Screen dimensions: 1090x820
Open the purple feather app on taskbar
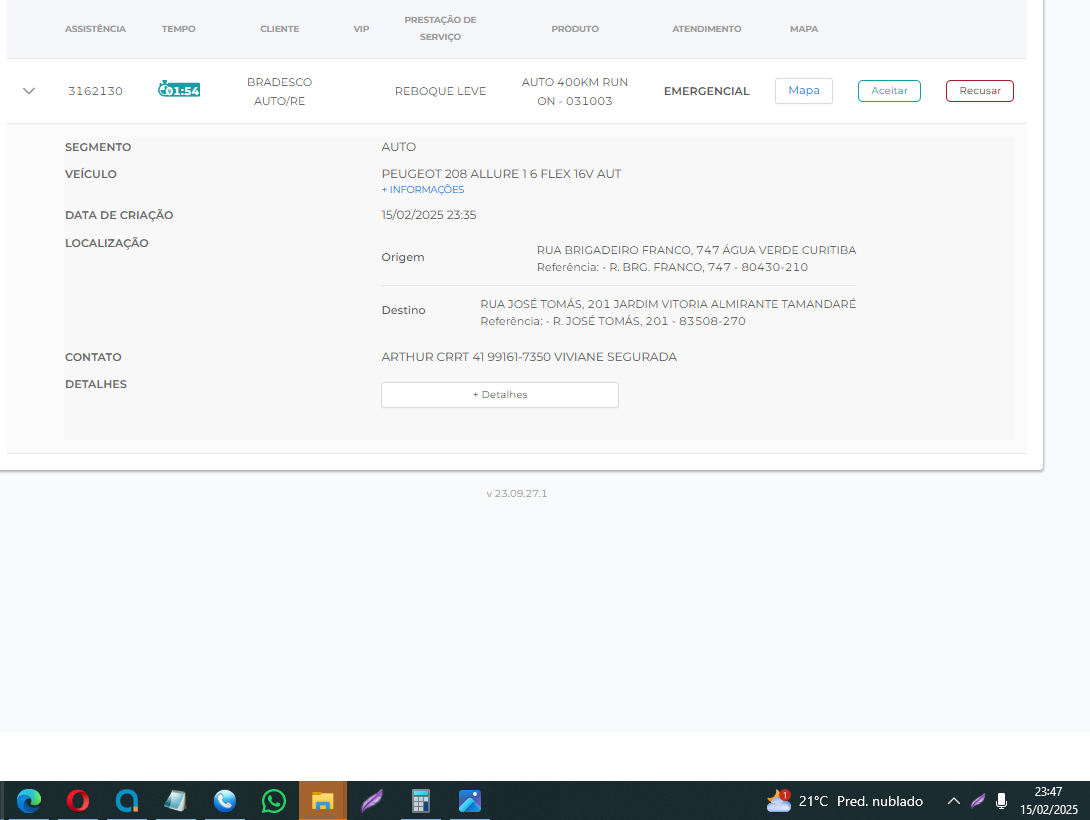pos(372,801)
